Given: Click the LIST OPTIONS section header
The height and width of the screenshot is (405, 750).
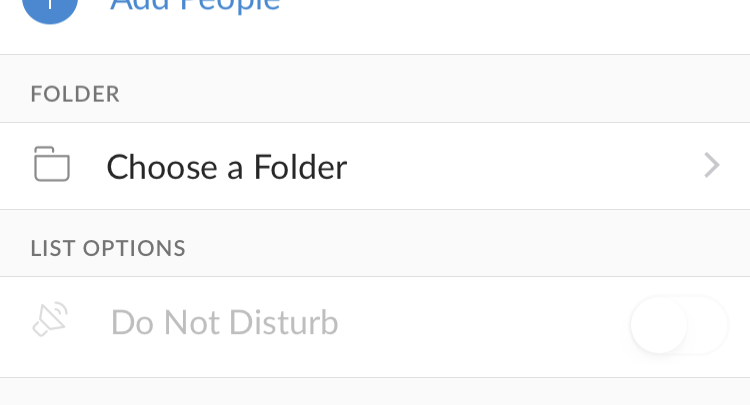Looking at the screenshot, I should point(108,248).
